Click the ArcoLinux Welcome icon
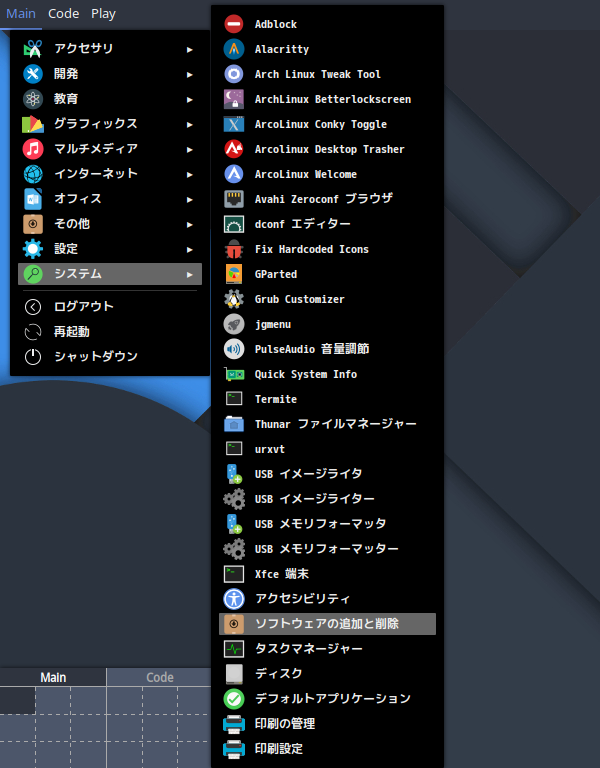Viewport: 600px width, 768px height. [x=234, y=174]
